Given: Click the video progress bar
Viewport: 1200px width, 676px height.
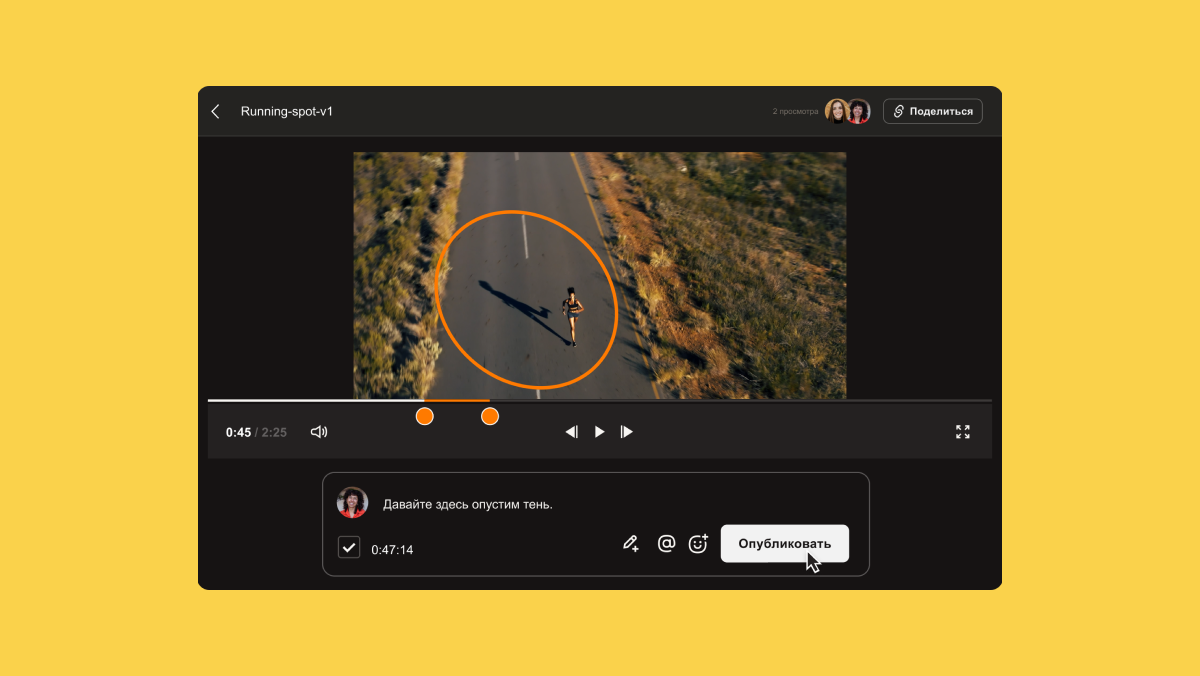Looking at the screenshot, I should (x=700, y=401).
